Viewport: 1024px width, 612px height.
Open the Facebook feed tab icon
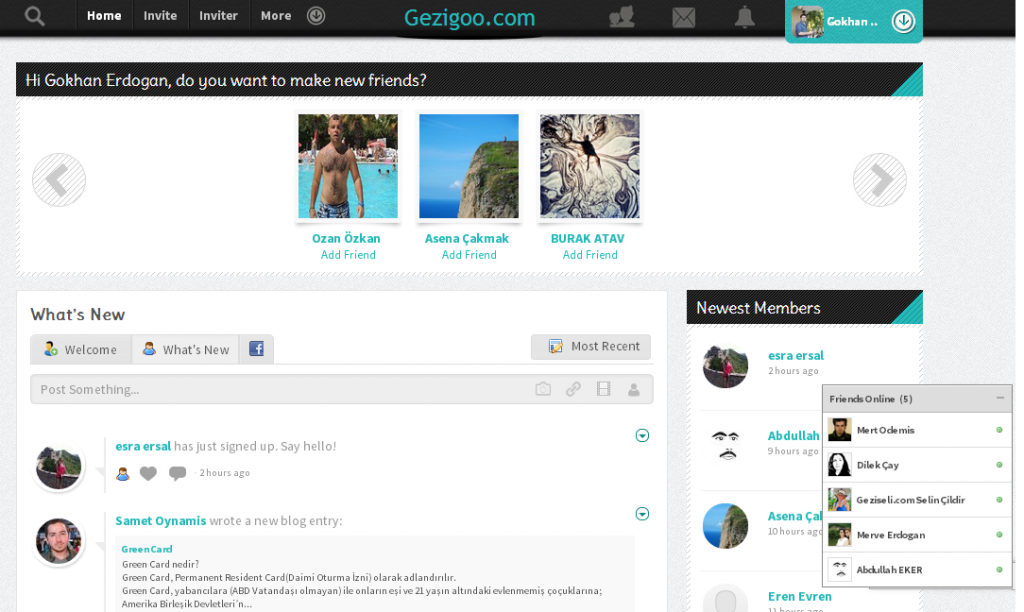click(x=258, y=349)
